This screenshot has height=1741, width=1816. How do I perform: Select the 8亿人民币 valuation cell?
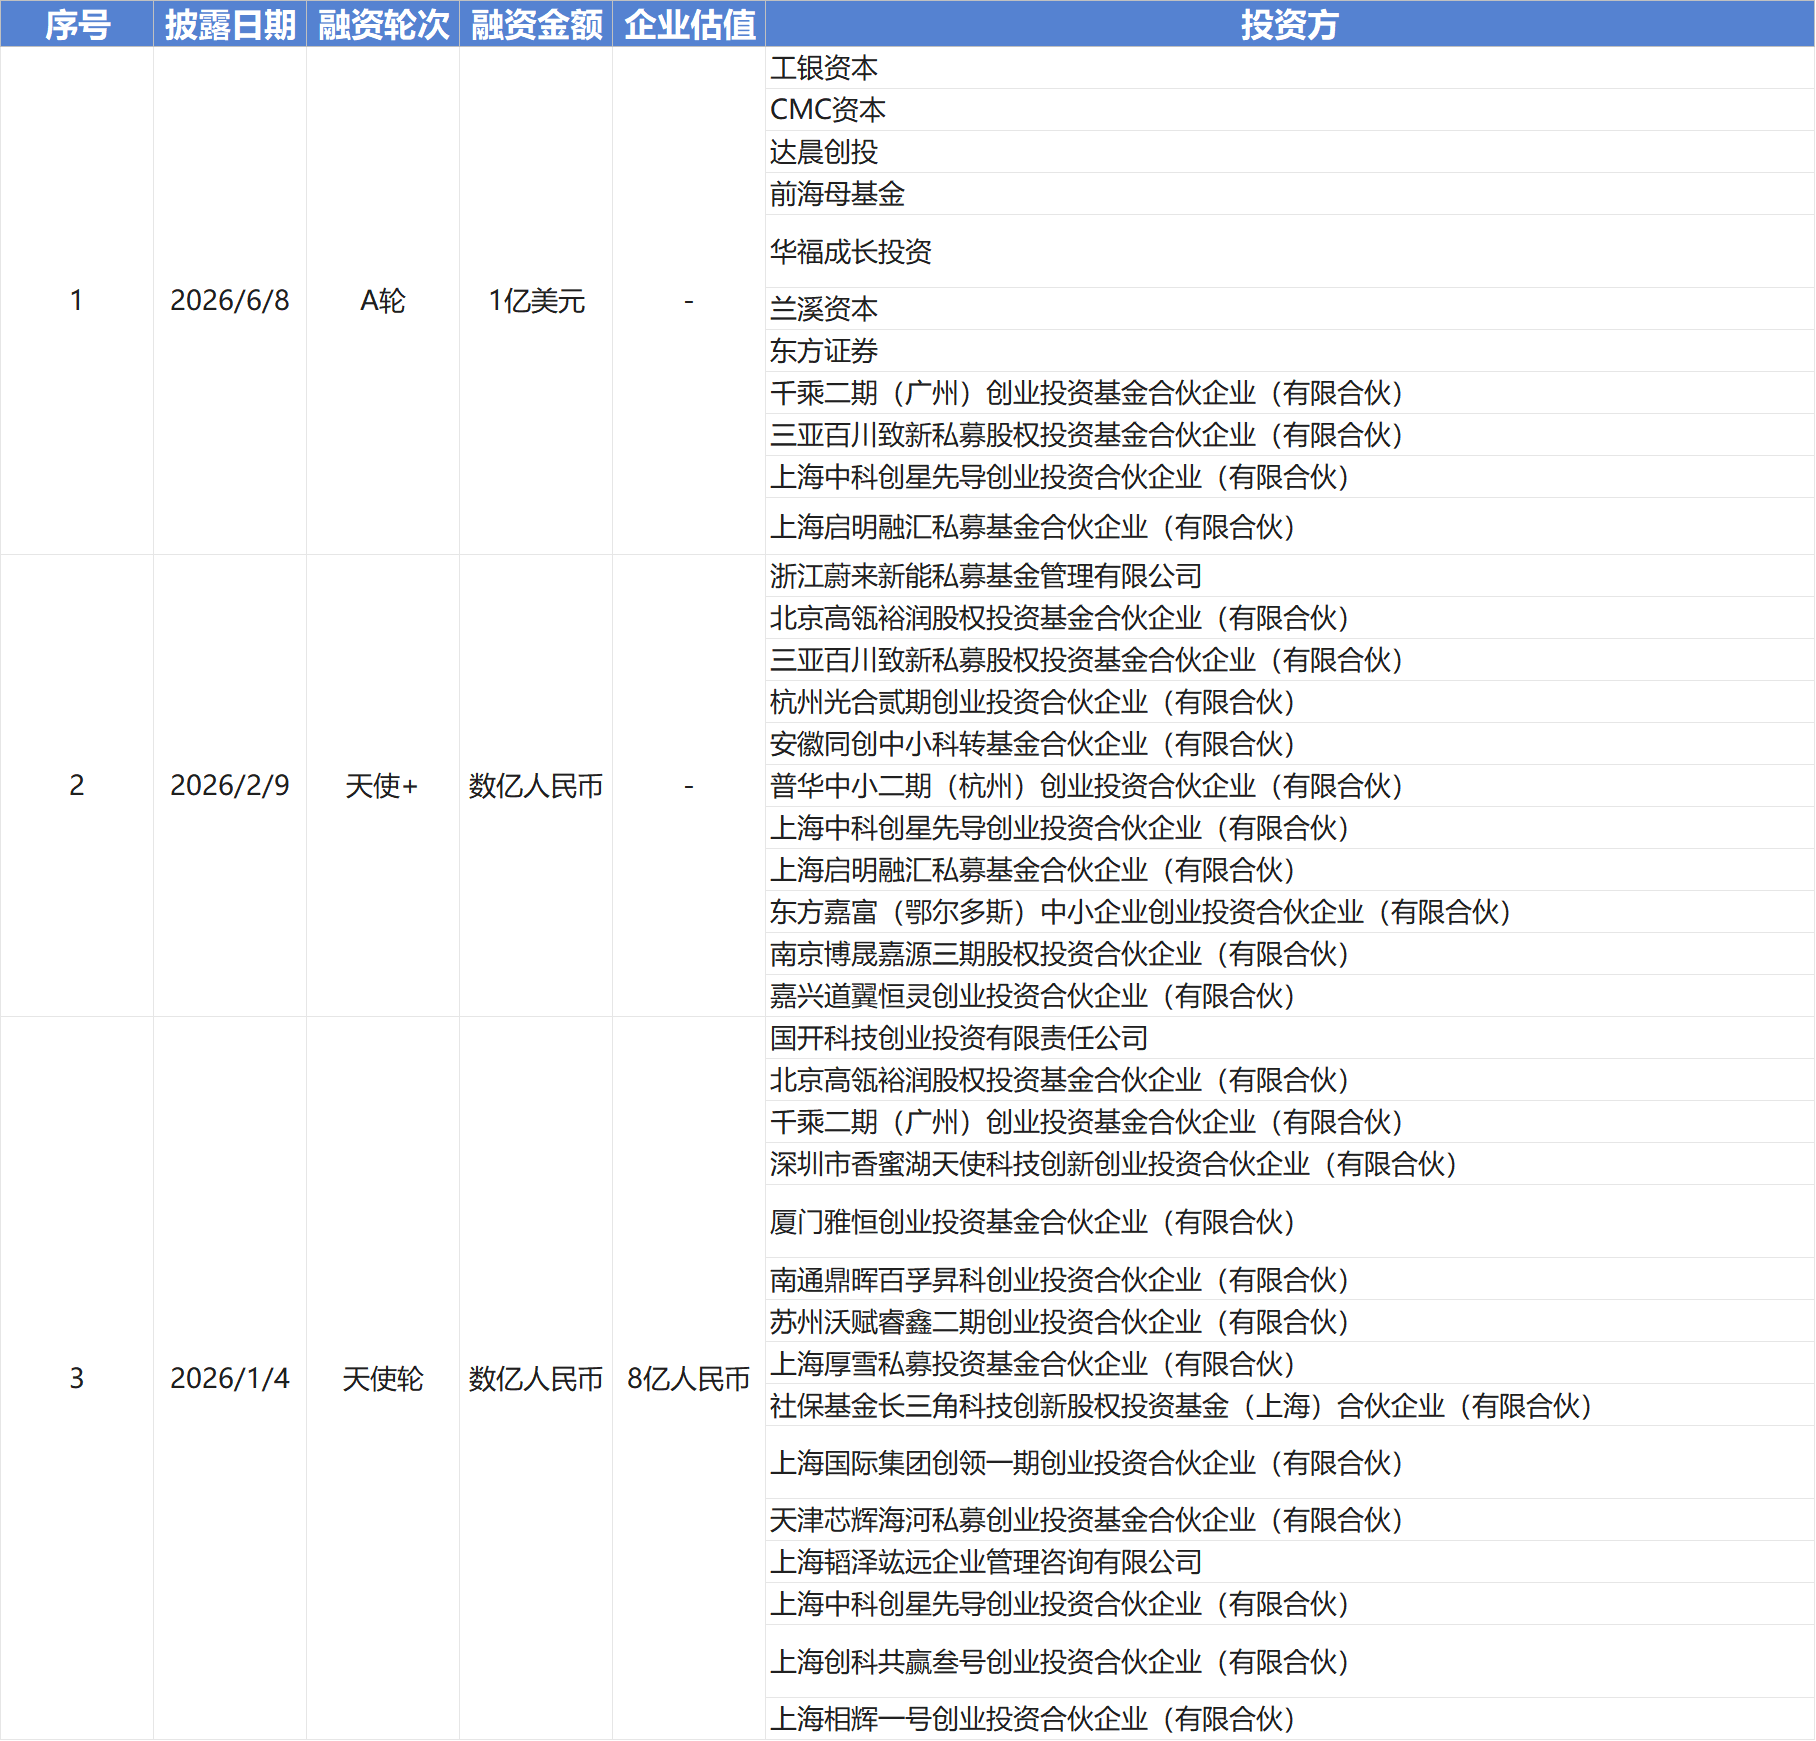coord(689,1379)
